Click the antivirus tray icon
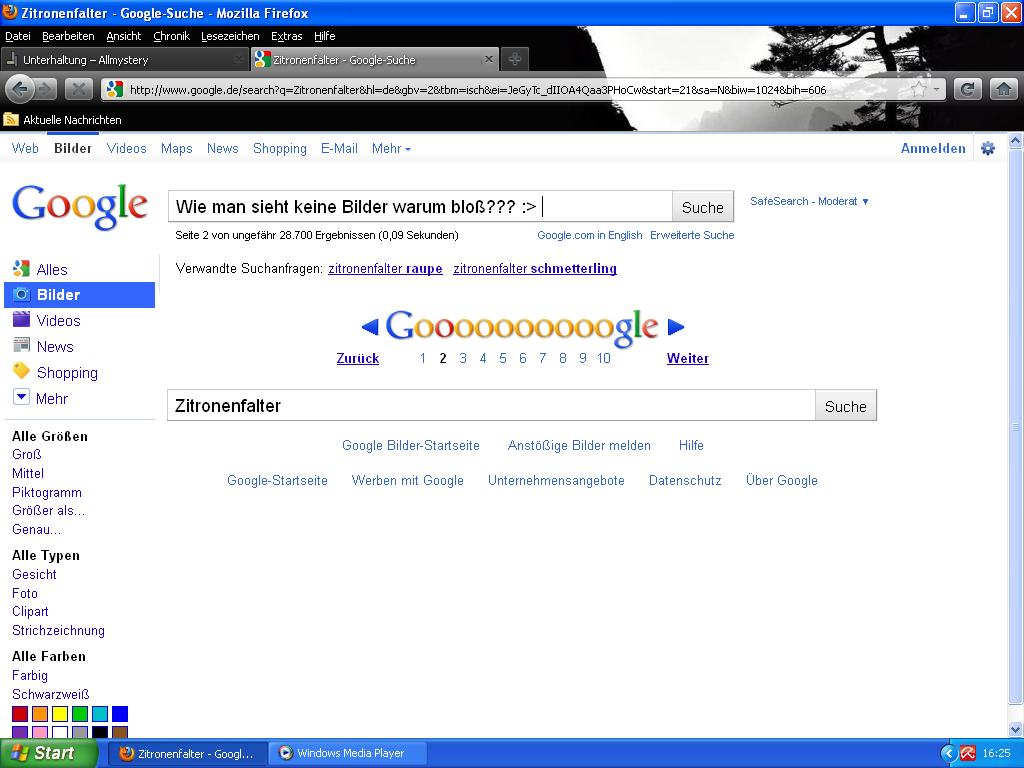The height and width of the screenshot is (768, 1024). [x=967, y=754]
